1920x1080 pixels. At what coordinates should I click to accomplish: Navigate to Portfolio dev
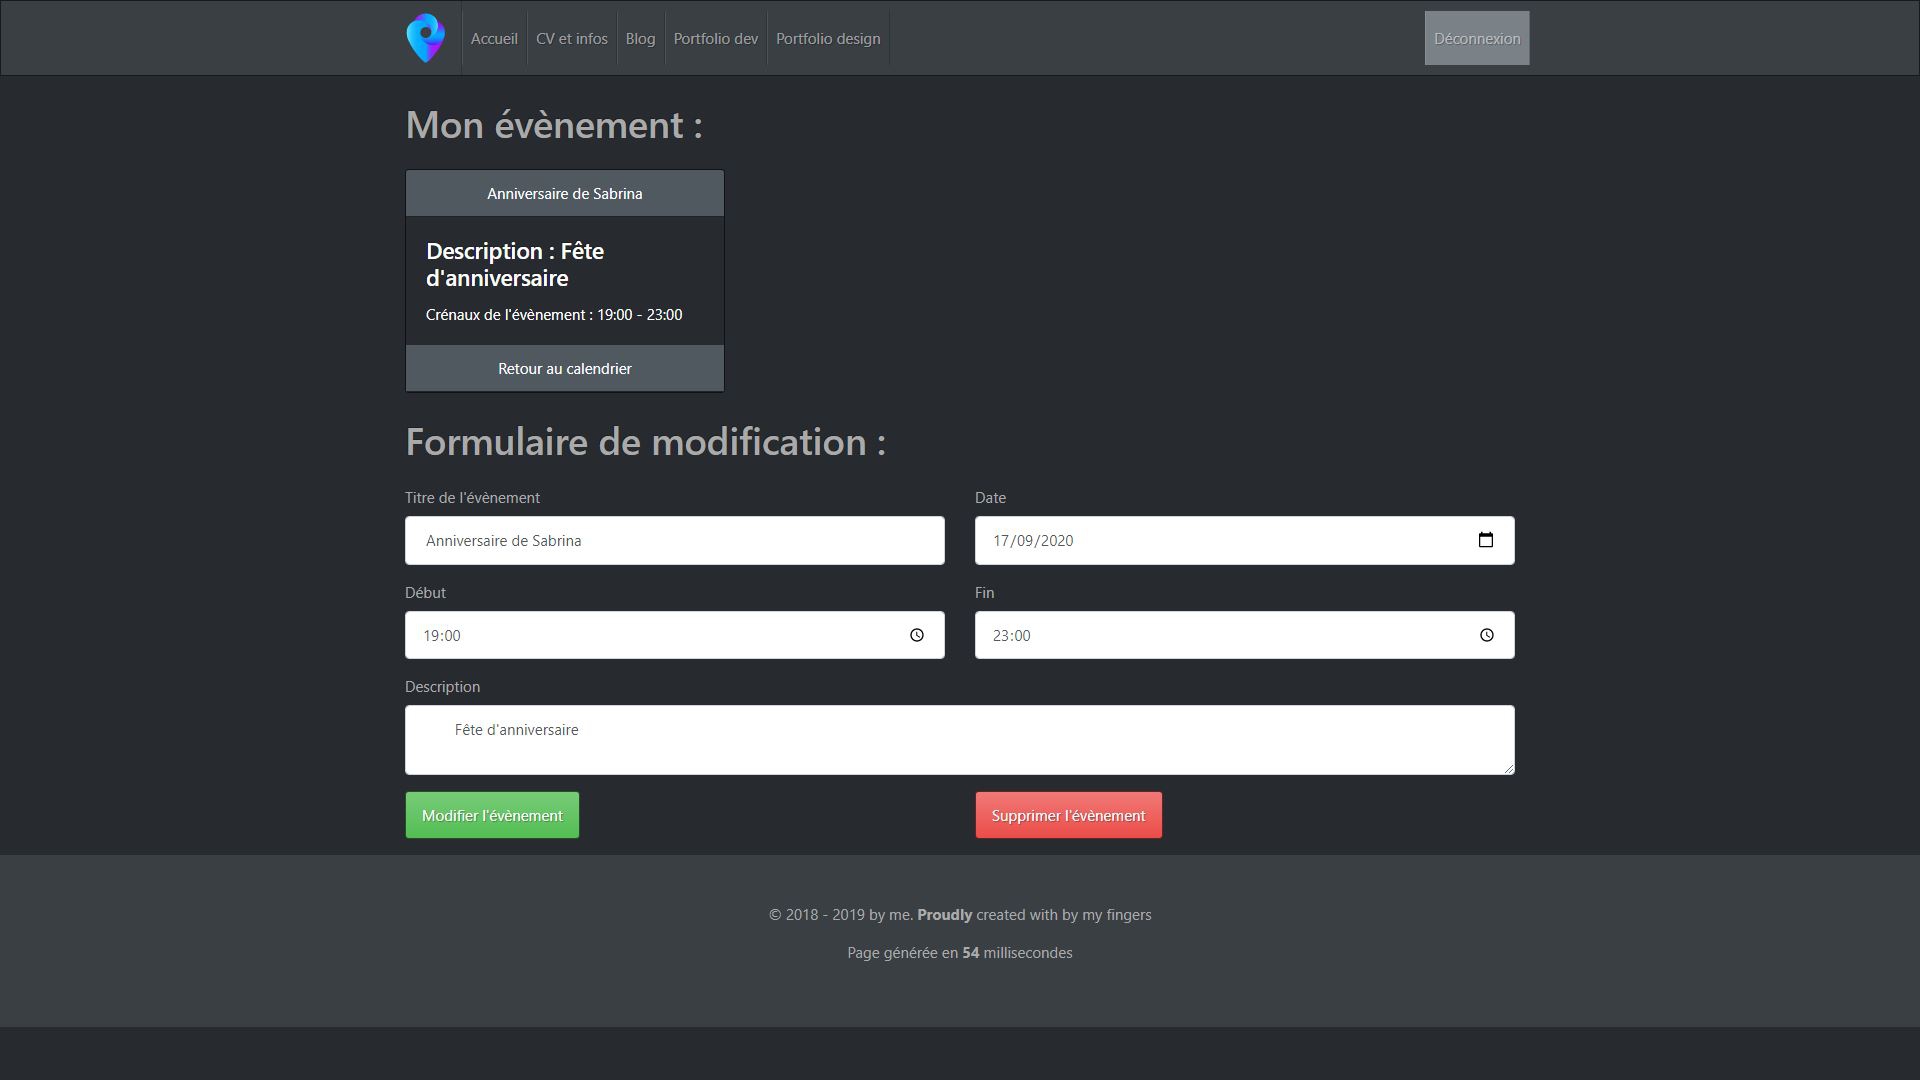point(716,39)
